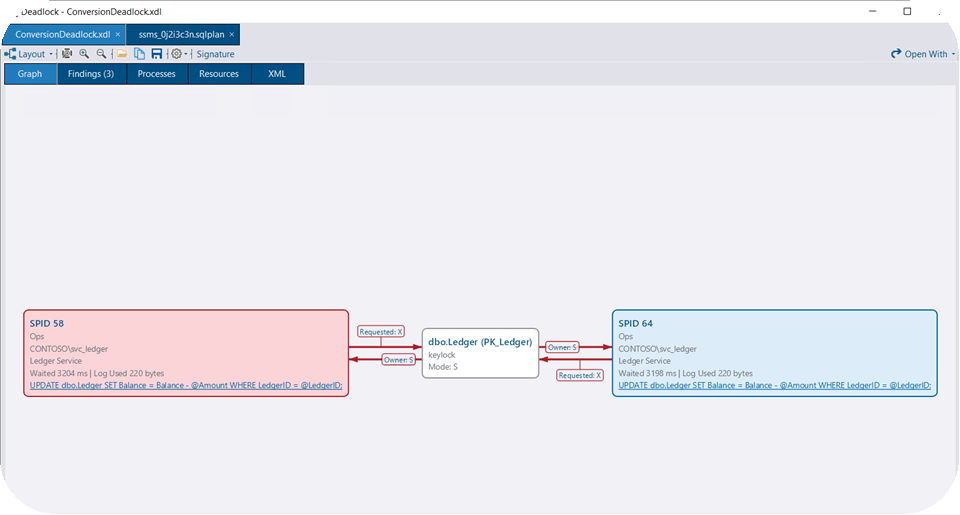Maximize the Deadlock window
Viewport: 960px width, 515px height.
coord(907,11)
